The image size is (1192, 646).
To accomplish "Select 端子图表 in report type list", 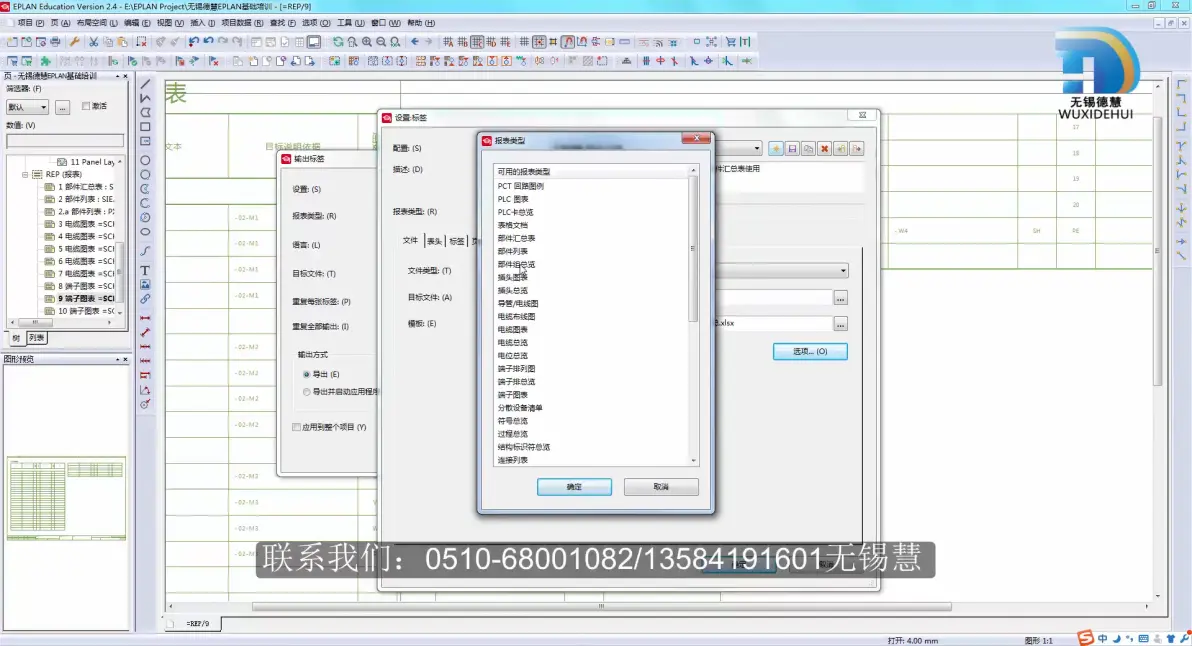I will 512,395.
